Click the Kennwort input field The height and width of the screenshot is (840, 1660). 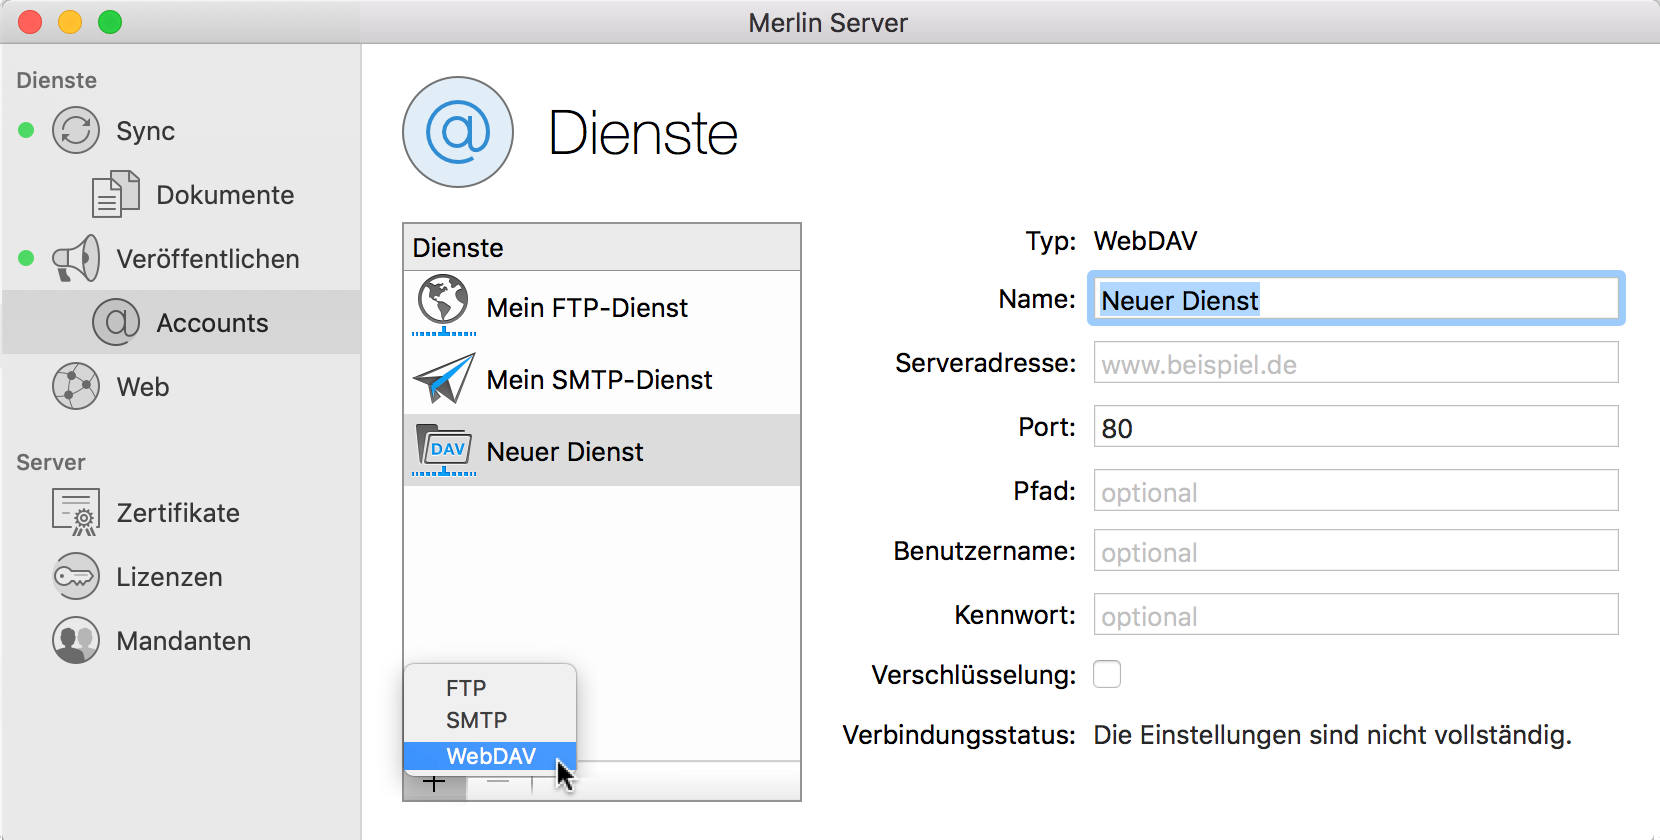coord(1356,615)
